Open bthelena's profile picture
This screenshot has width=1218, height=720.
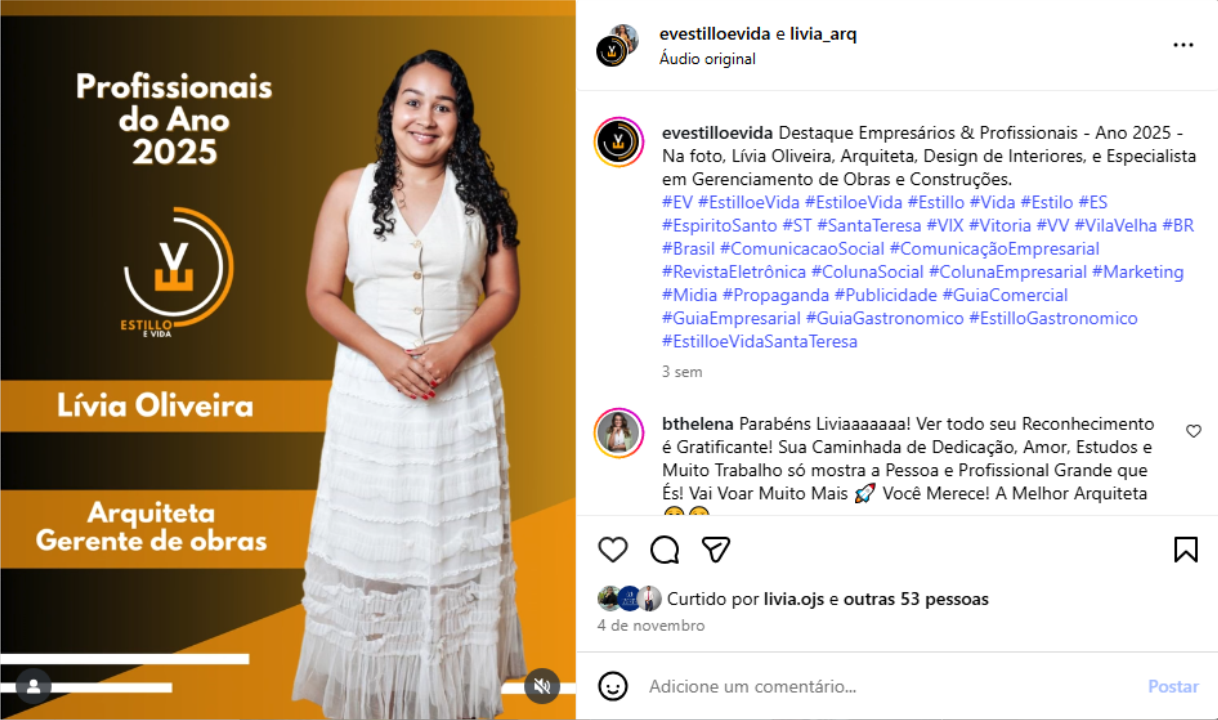coord(618,433)
